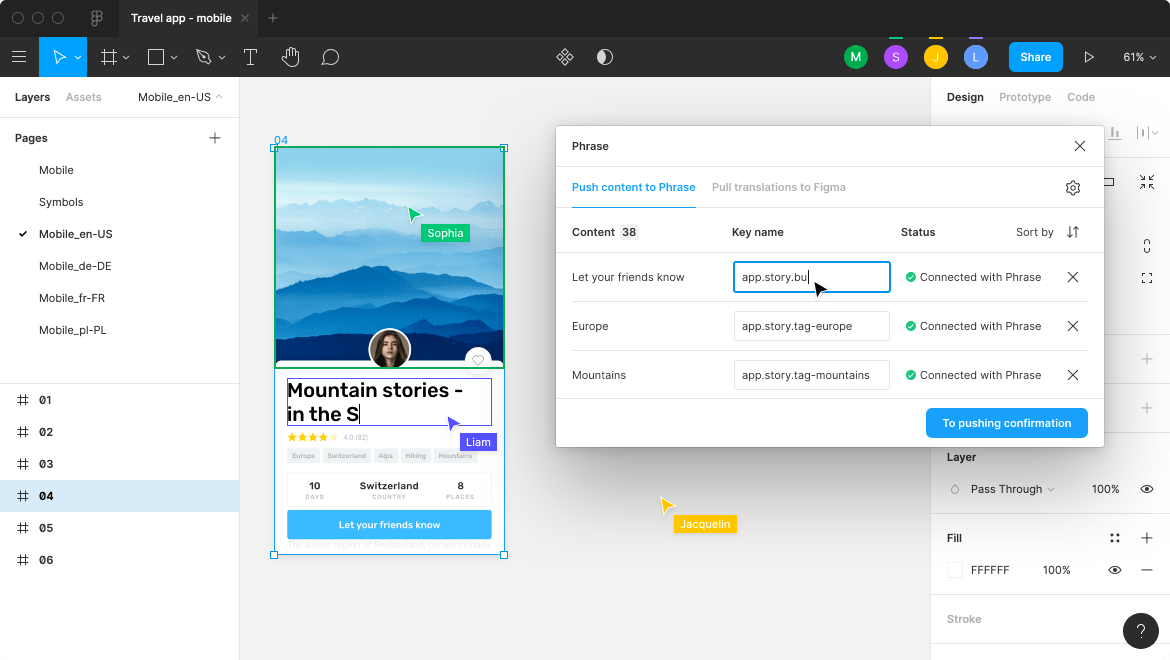This screenshot has width=1170, height=660.
Task: Open Phrase plugin settings gear
Action: pos(1073,187)
